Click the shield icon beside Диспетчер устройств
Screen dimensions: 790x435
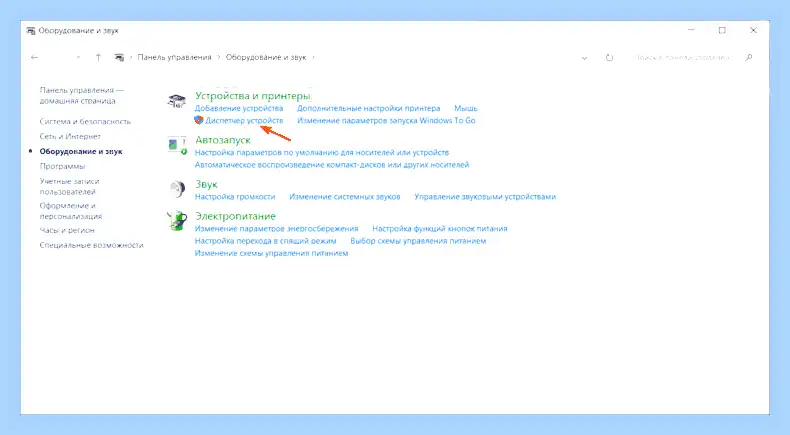click(x=199, y=120)
